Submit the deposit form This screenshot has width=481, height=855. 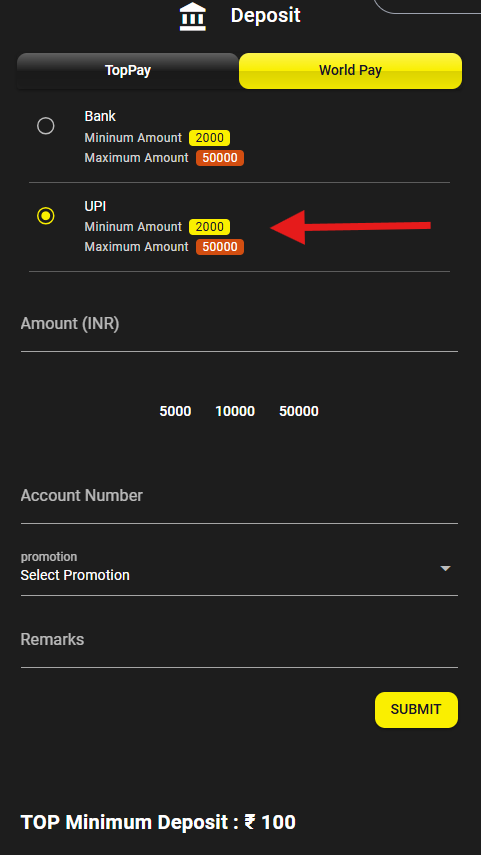416,709
